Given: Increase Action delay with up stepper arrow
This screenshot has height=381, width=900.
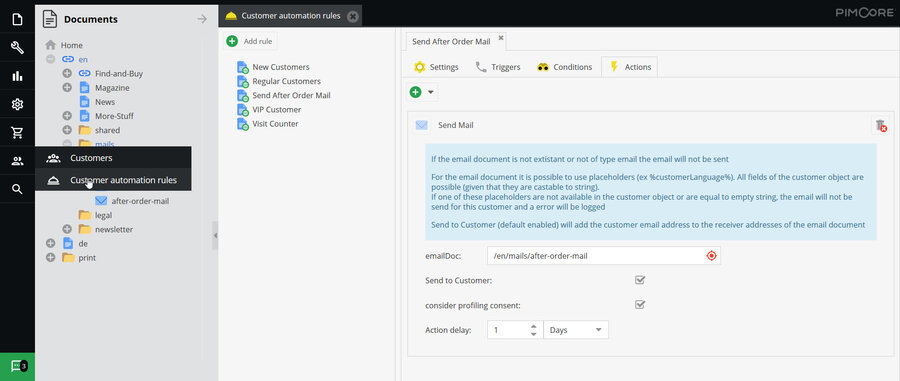Looking at the screenshot, I should coord(534,326).
